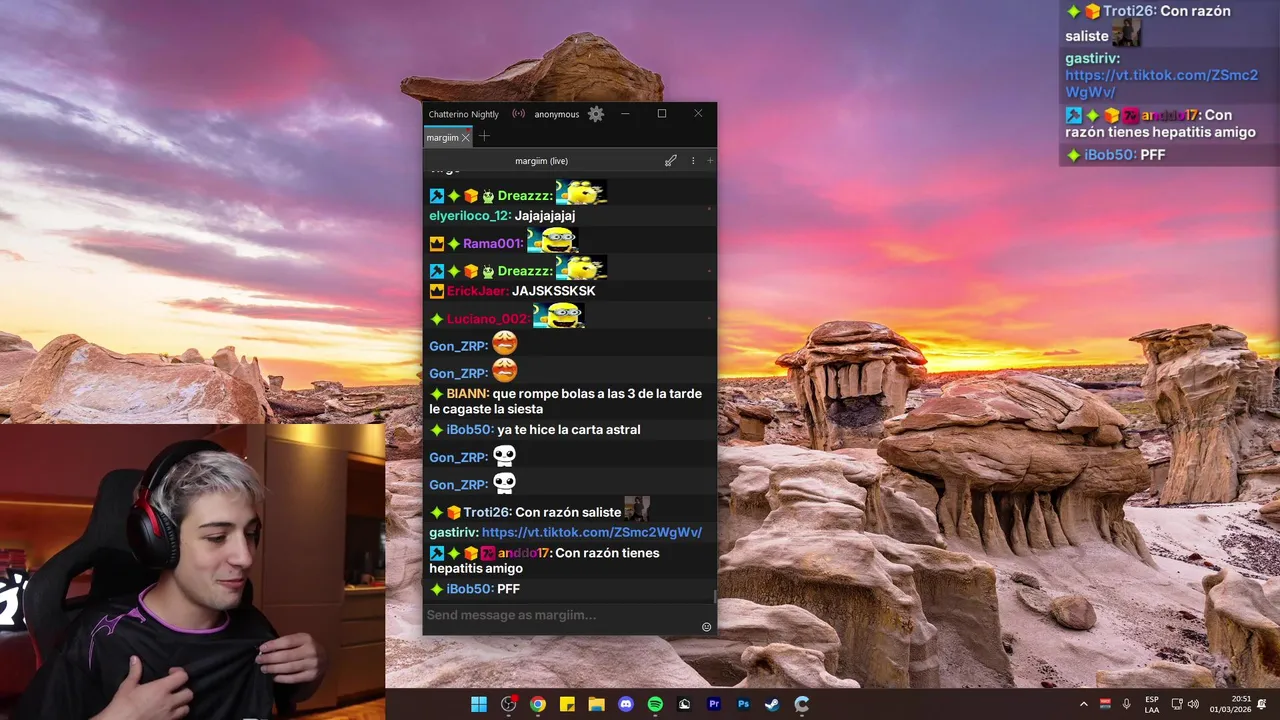Click username elyeriloco_12 in chat

tap(470, 215)
